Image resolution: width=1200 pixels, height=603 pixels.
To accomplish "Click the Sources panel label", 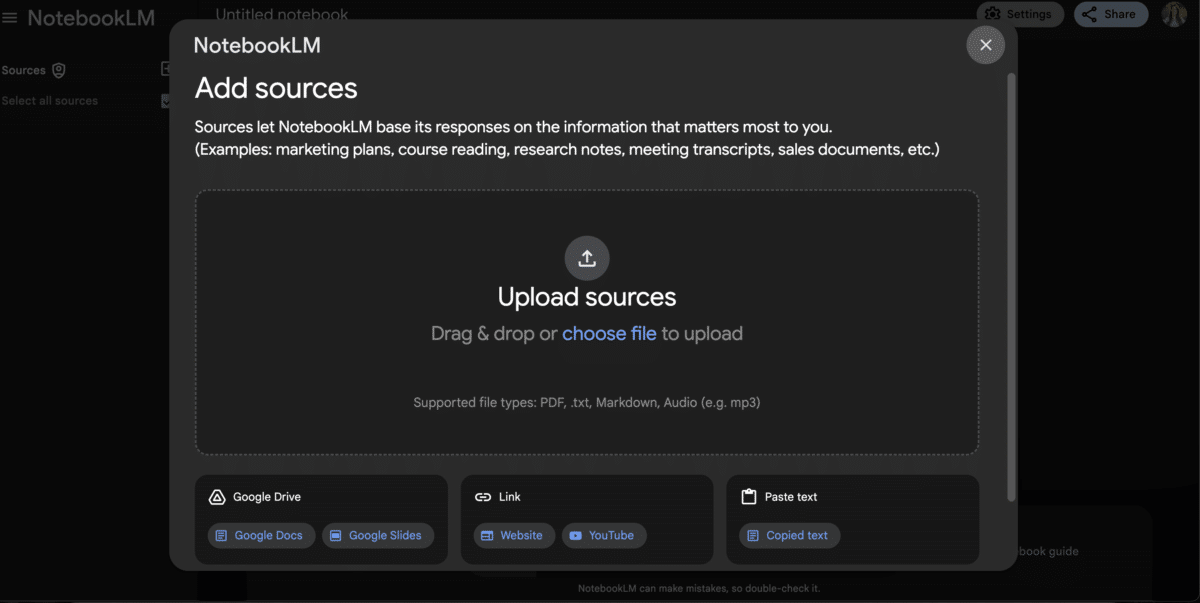I will point(24,70).
